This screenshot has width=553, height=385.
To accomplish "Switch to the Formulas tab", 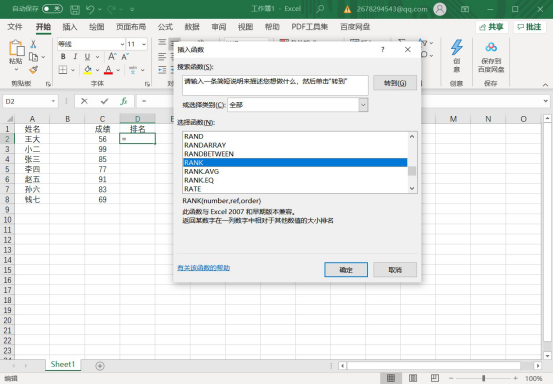I will point(165,27).
